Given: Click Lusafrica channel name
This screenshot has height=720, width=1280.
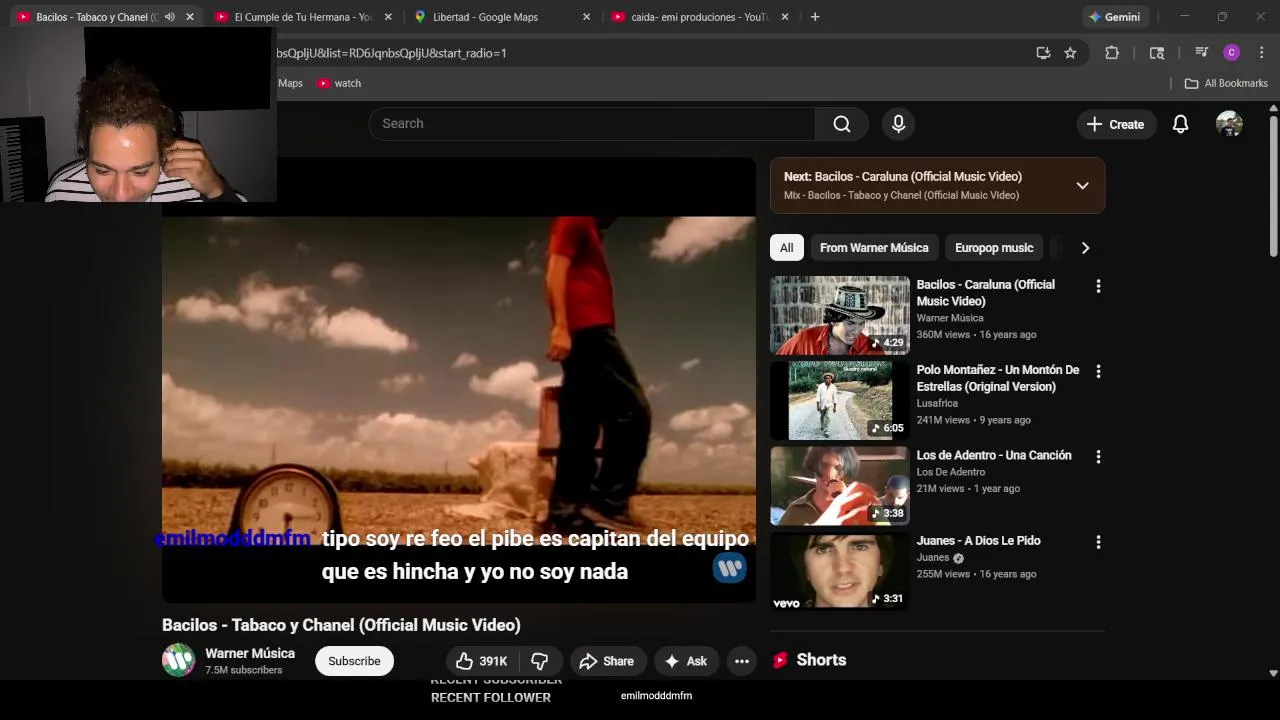Looking at the screenshot, I should (x=937, y=404).
